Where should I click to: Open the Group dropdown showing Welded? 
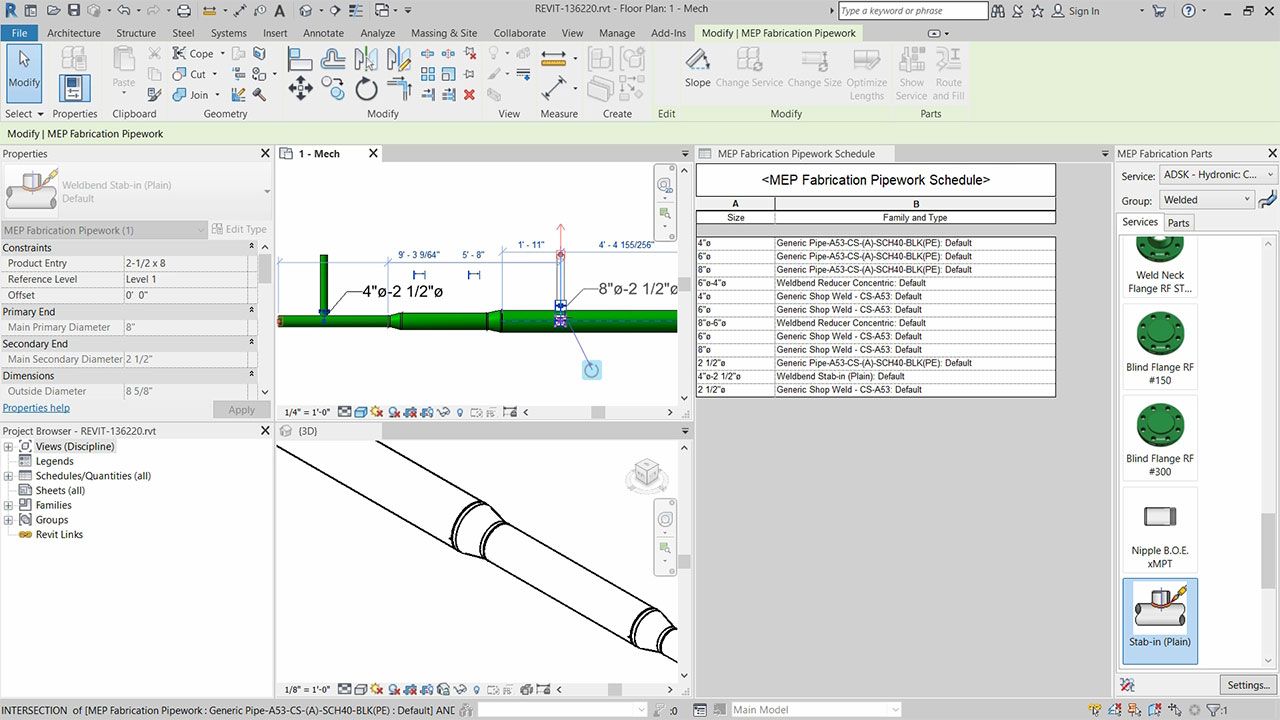tap(1206, 200)
